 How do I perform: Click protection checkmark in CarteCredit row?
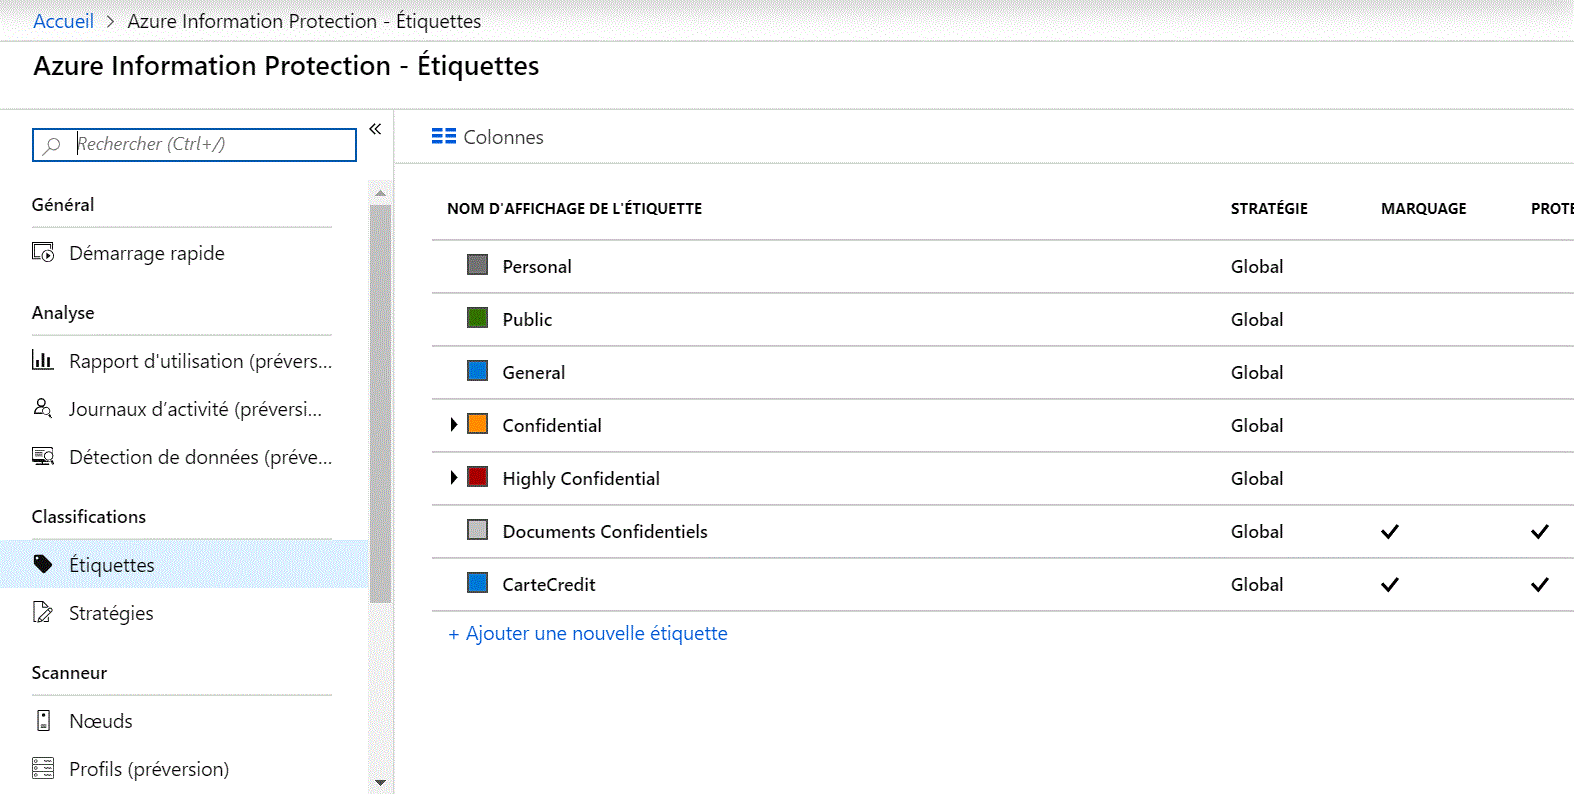coord(1540,584)
